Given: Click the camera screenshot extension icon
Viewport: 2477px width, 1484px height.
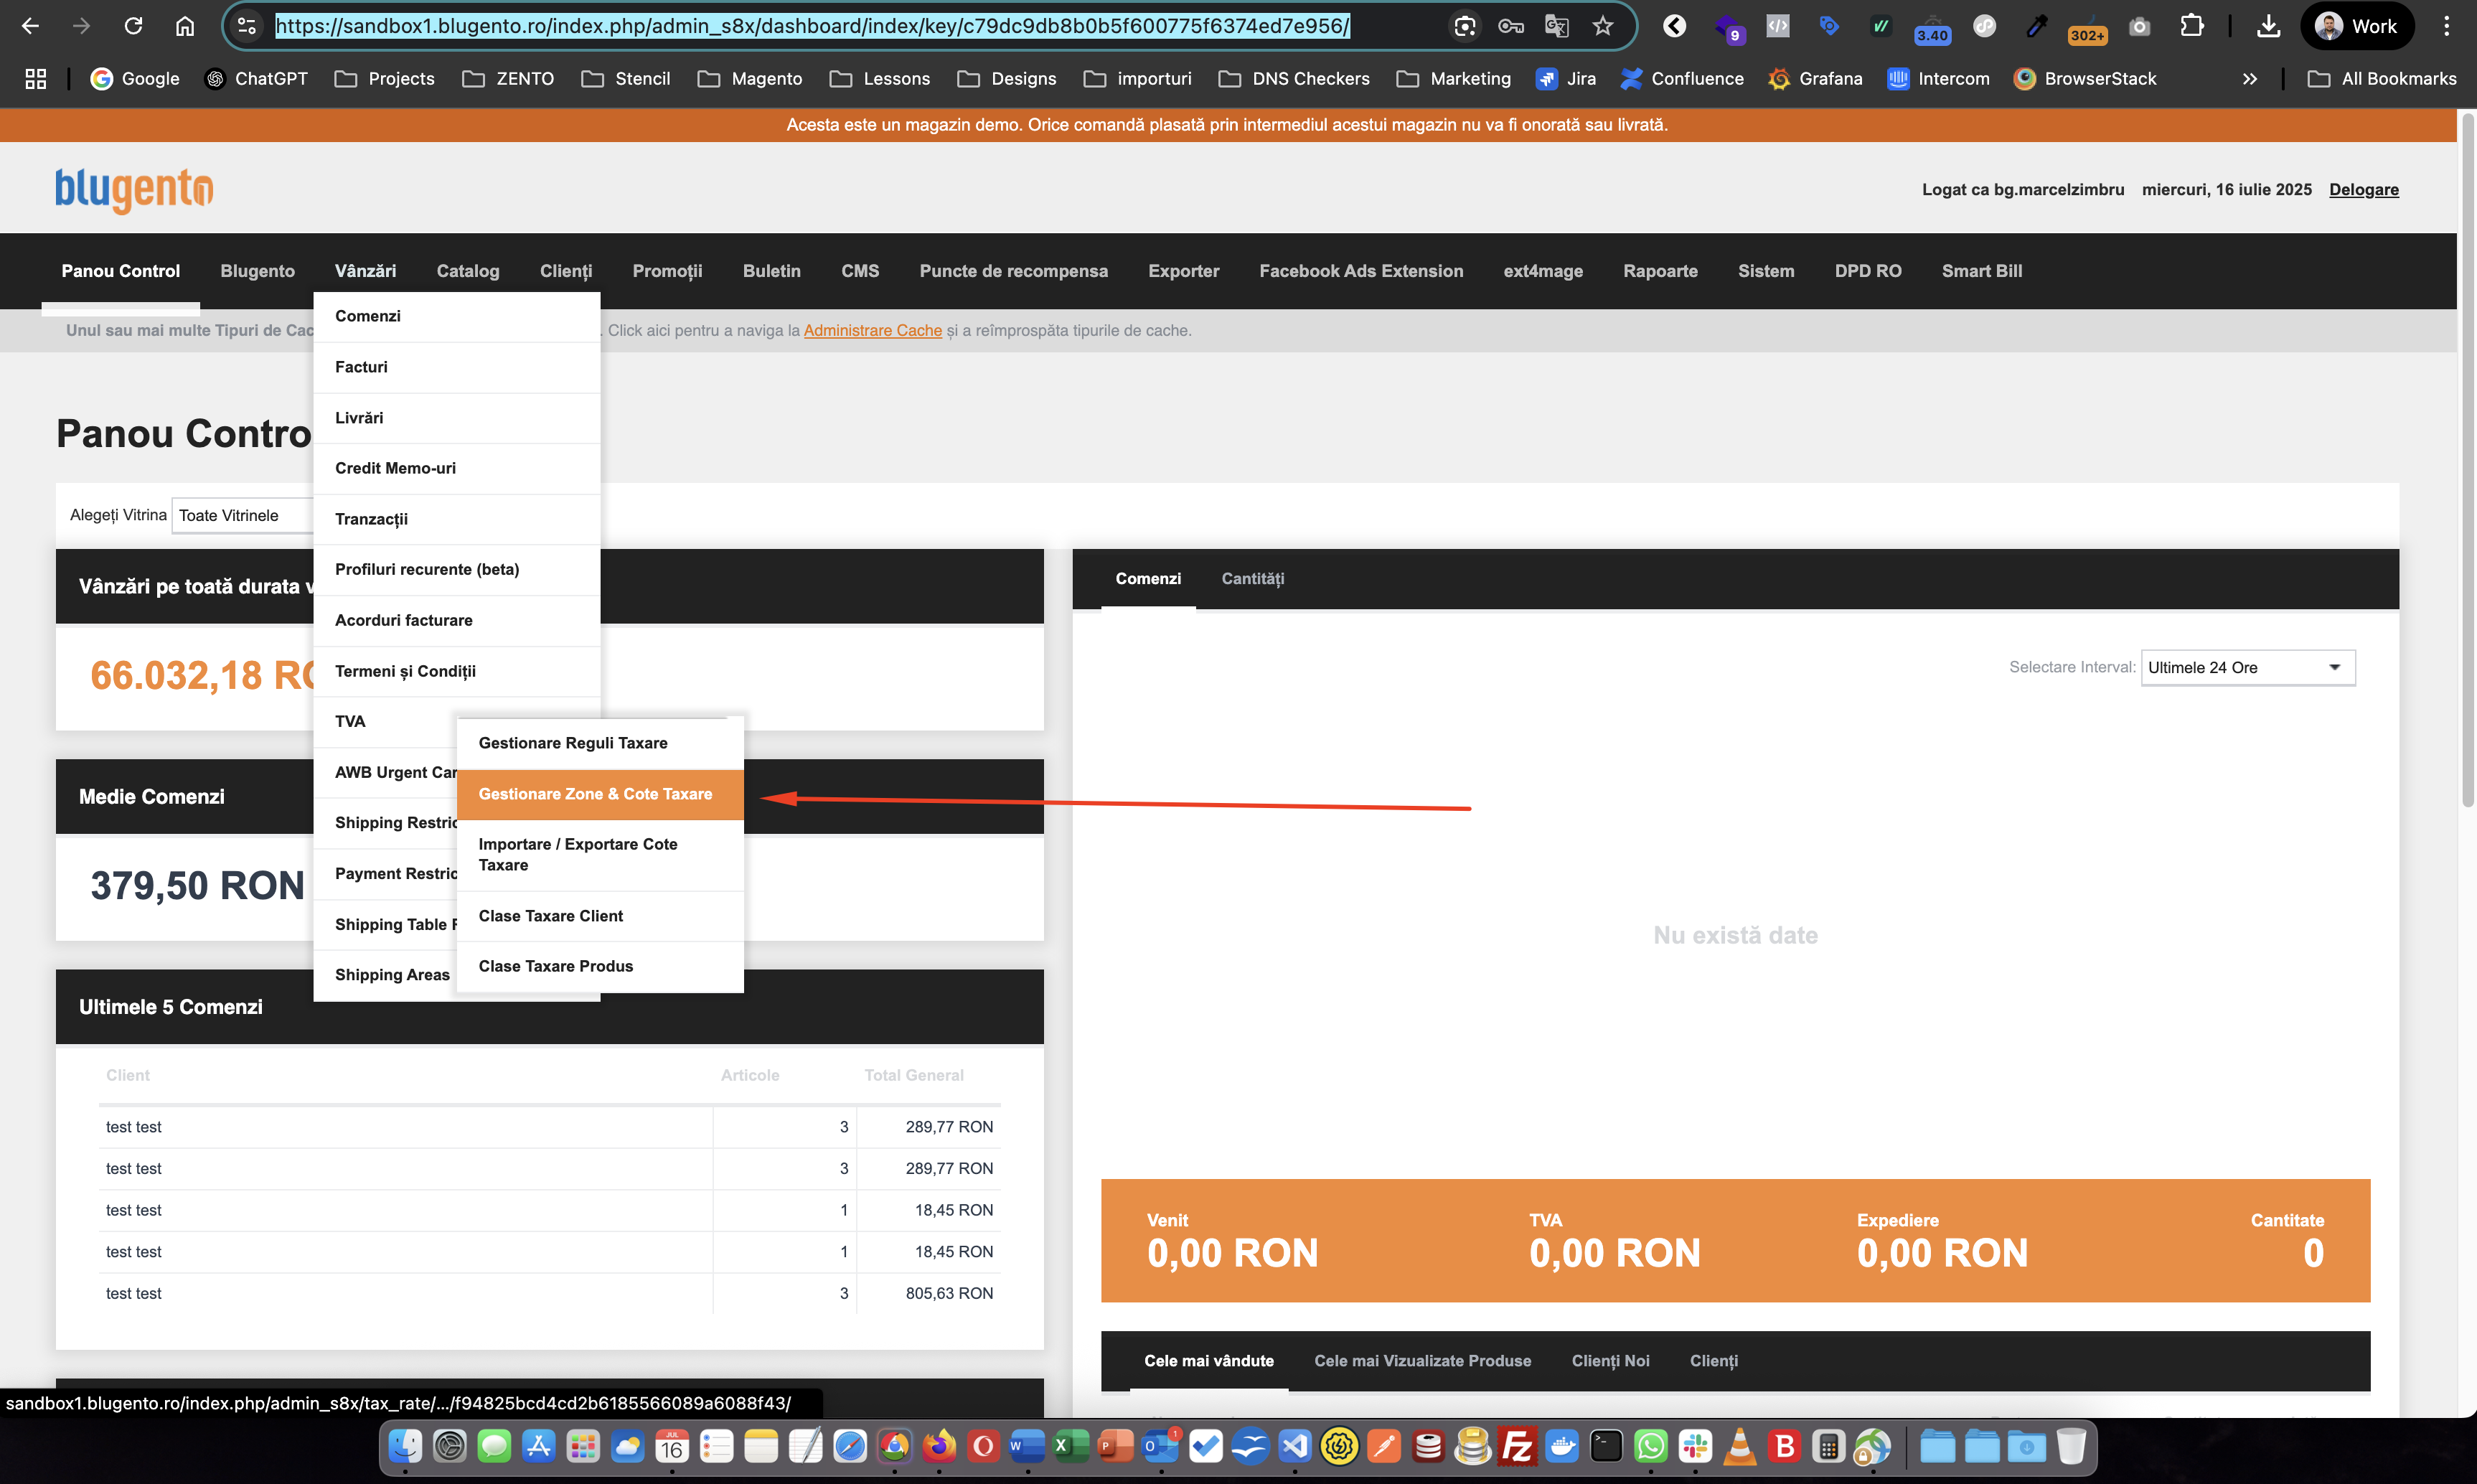Looking at the screenshot, I should (x=2139, y=26).
